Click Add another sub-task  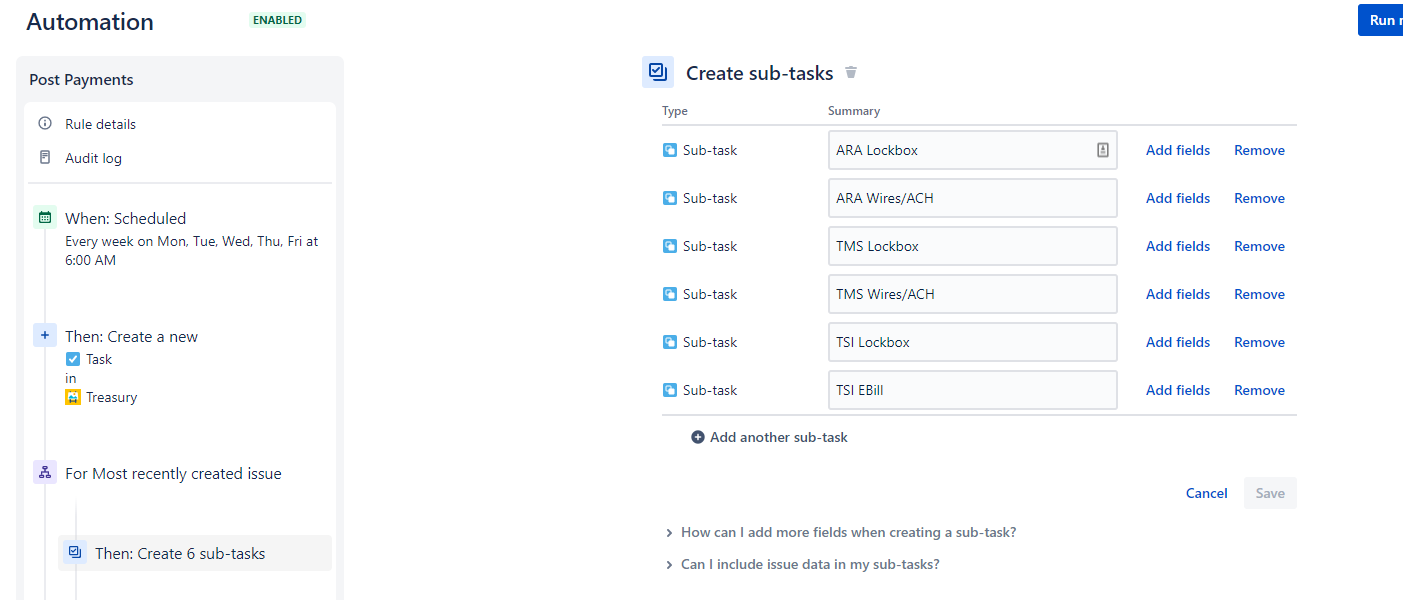coord(769,437)
